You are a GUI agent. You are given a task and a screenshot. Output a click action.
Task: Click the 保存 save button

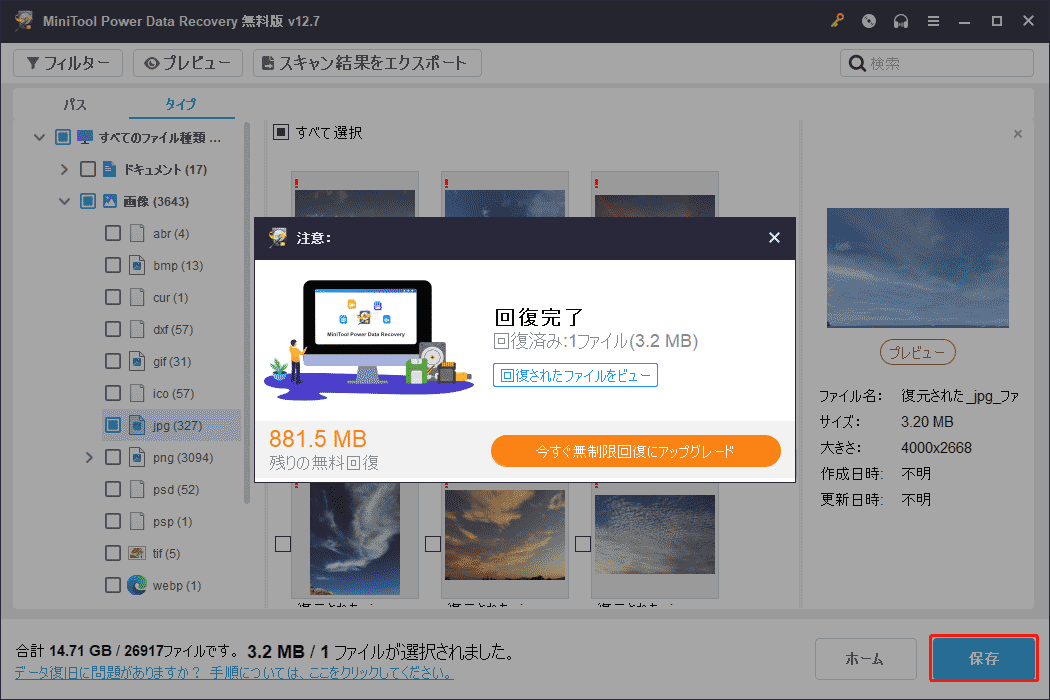pos(983,658)
